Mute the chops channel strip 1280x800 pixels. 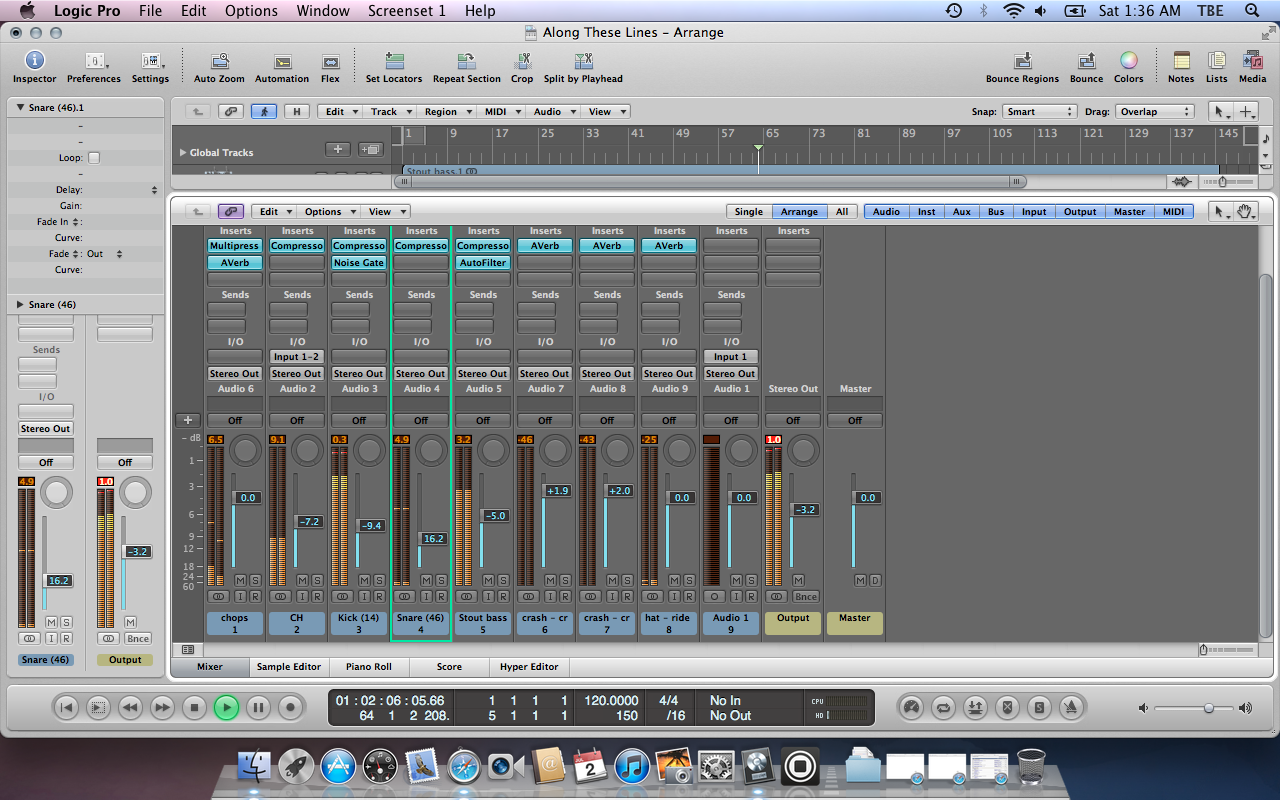click(x=240, y=580)
